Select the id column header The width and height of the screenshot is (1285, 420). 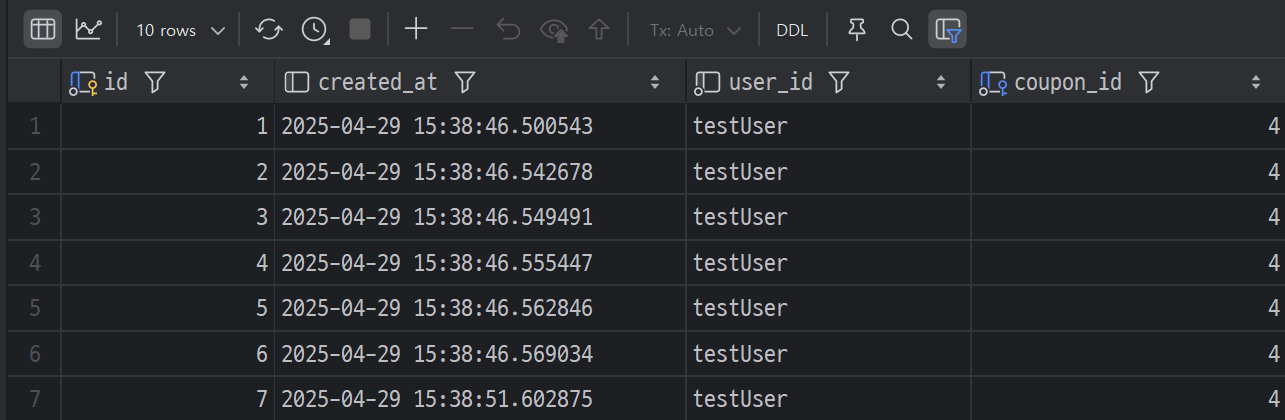point(167,82)
